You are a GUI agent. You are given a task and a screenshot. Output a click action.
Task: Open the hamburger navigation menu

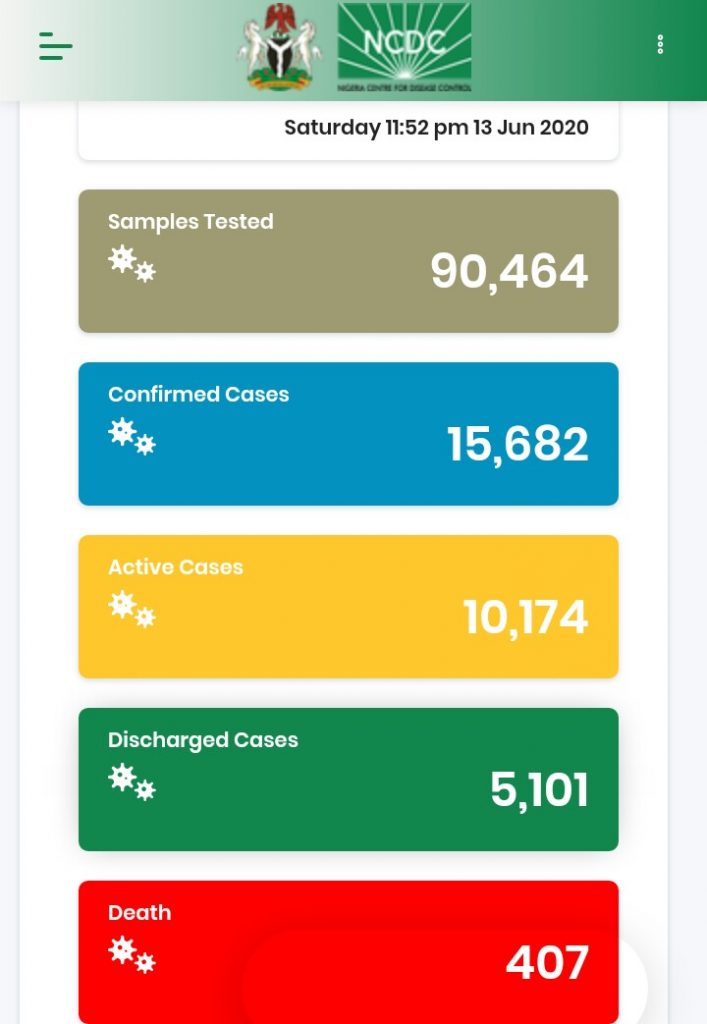(56, 46)
